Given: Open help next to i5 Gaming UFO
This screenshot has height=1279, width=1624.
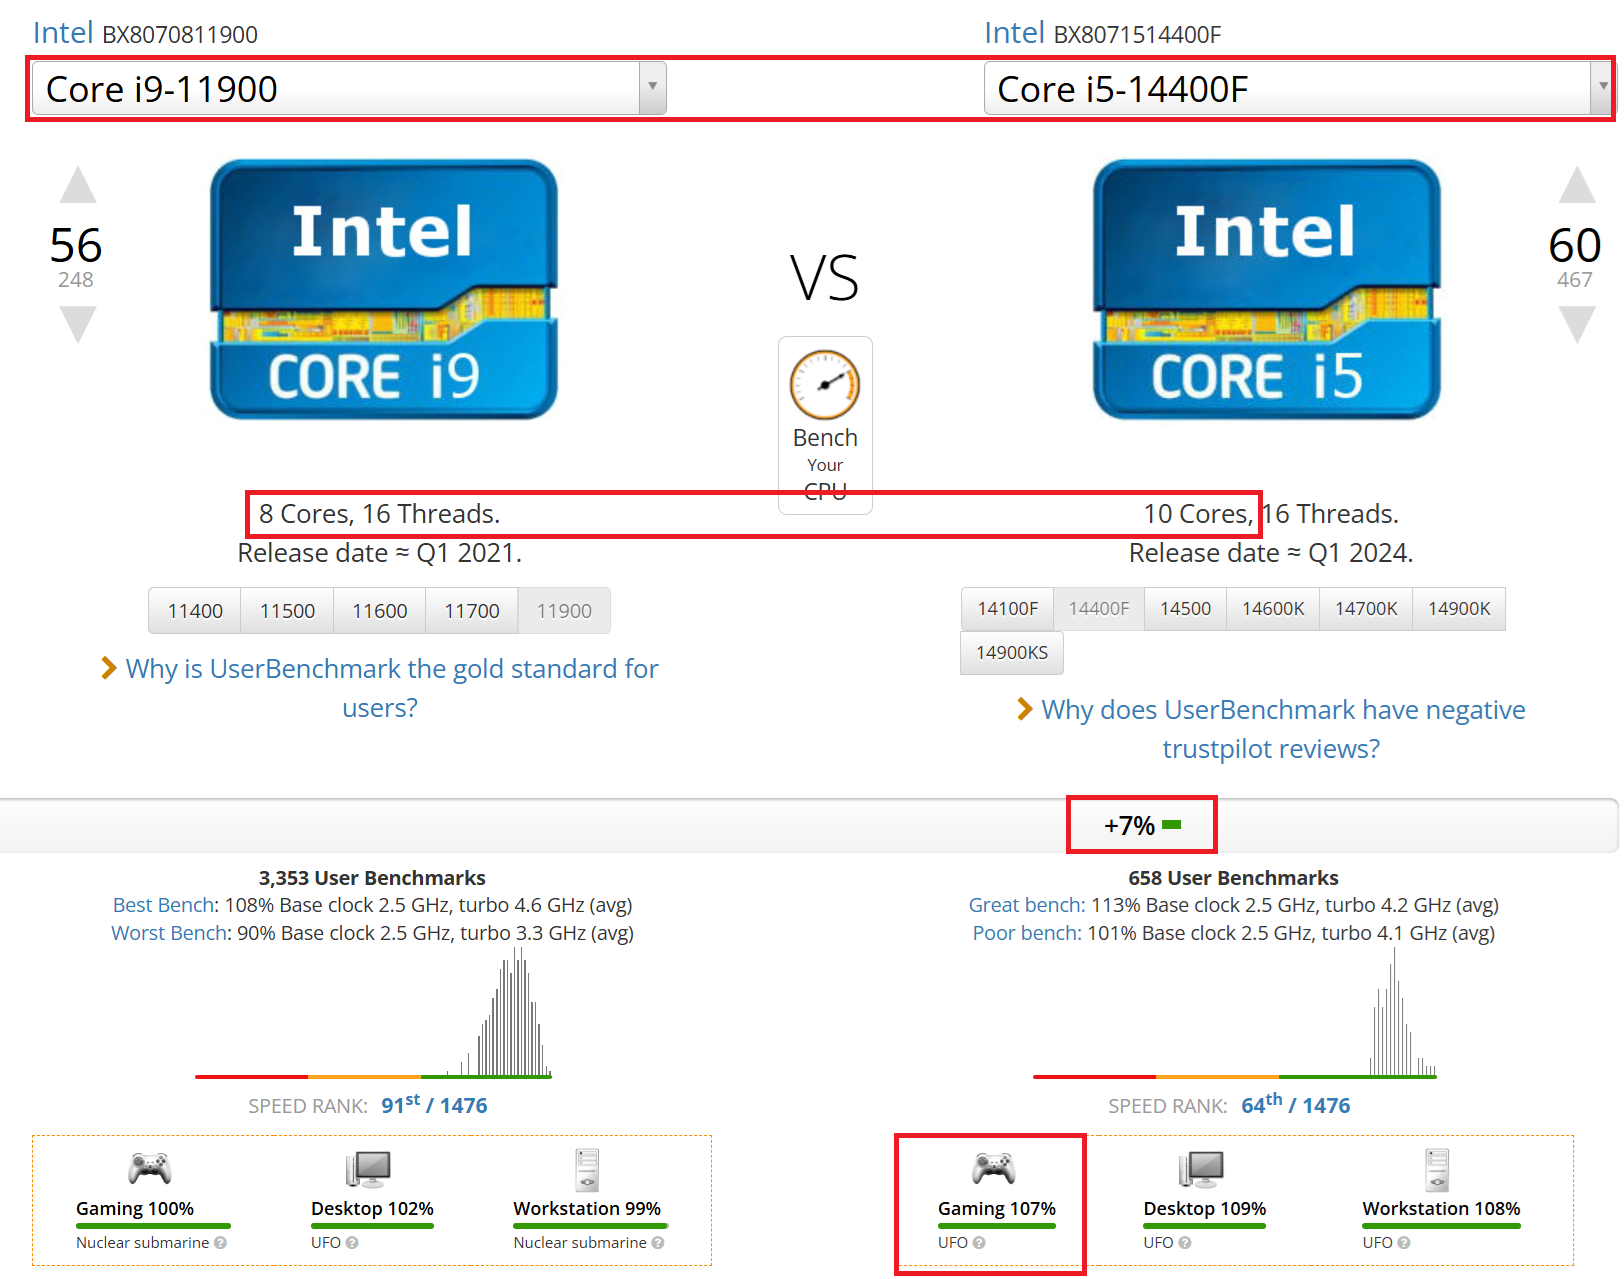Looking at the screenshot, I should point(979,1243).
